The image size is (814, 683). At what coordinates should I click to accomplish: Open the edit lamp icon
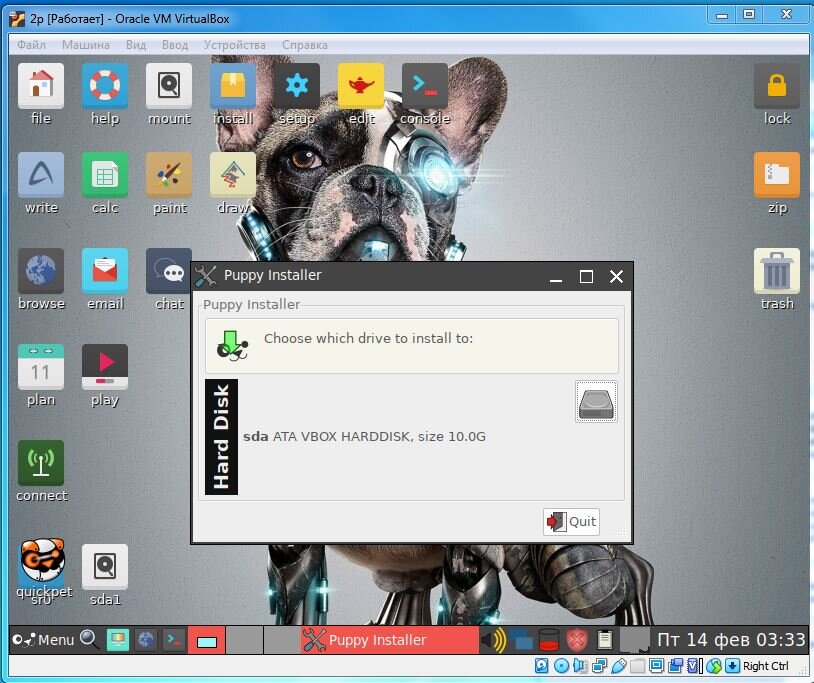[x=361, y=86]
